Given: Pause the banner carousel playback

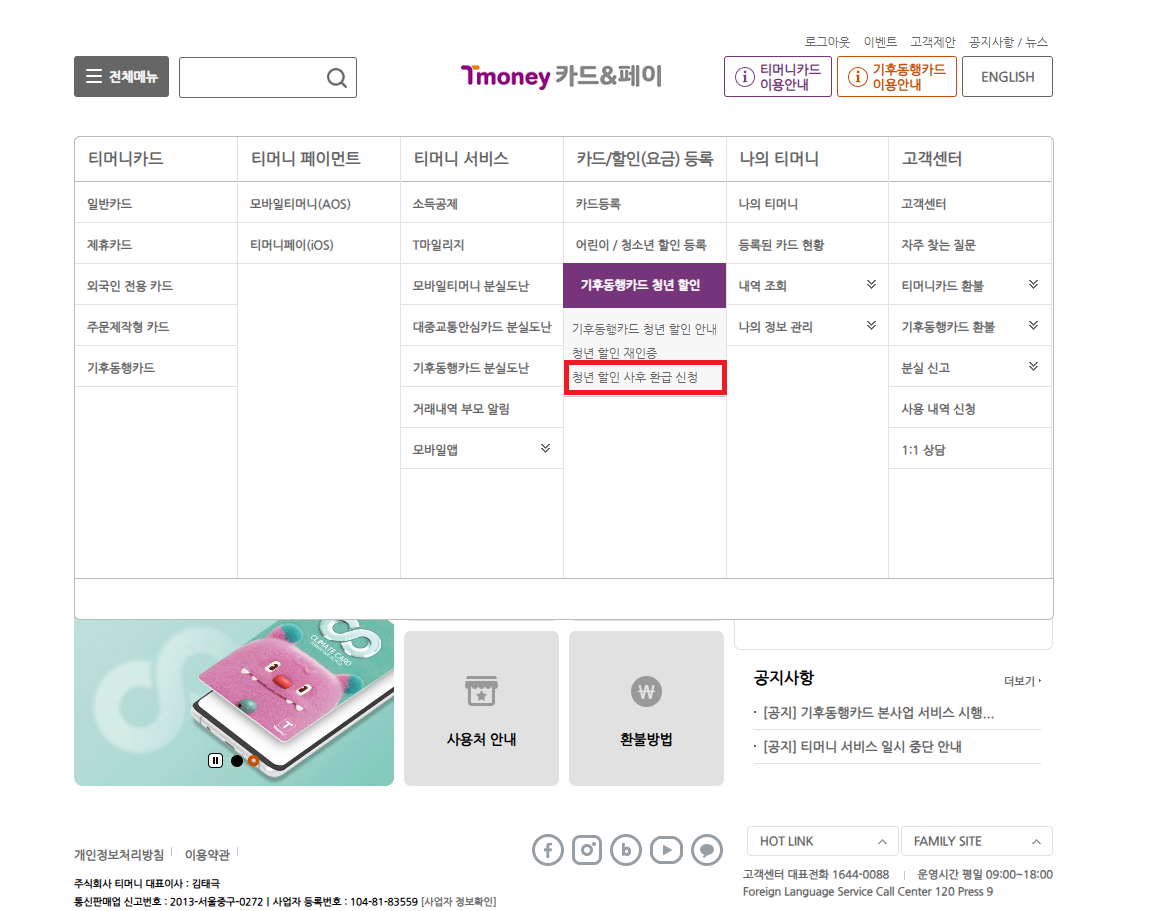Looking at the screenshot, I should coord(215,761).
